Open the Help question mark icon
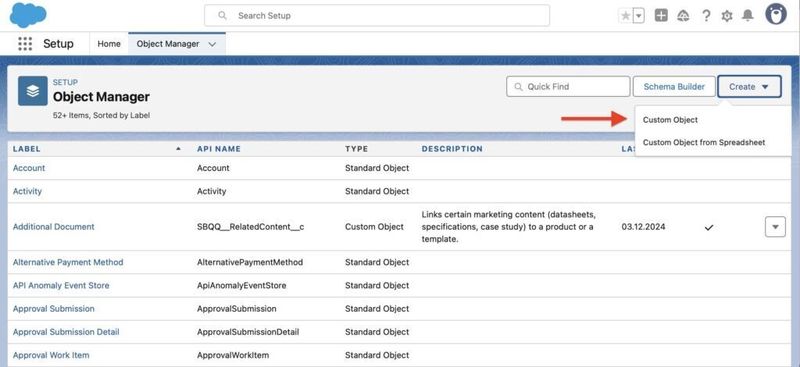800x367 pixels. (706, 16)
